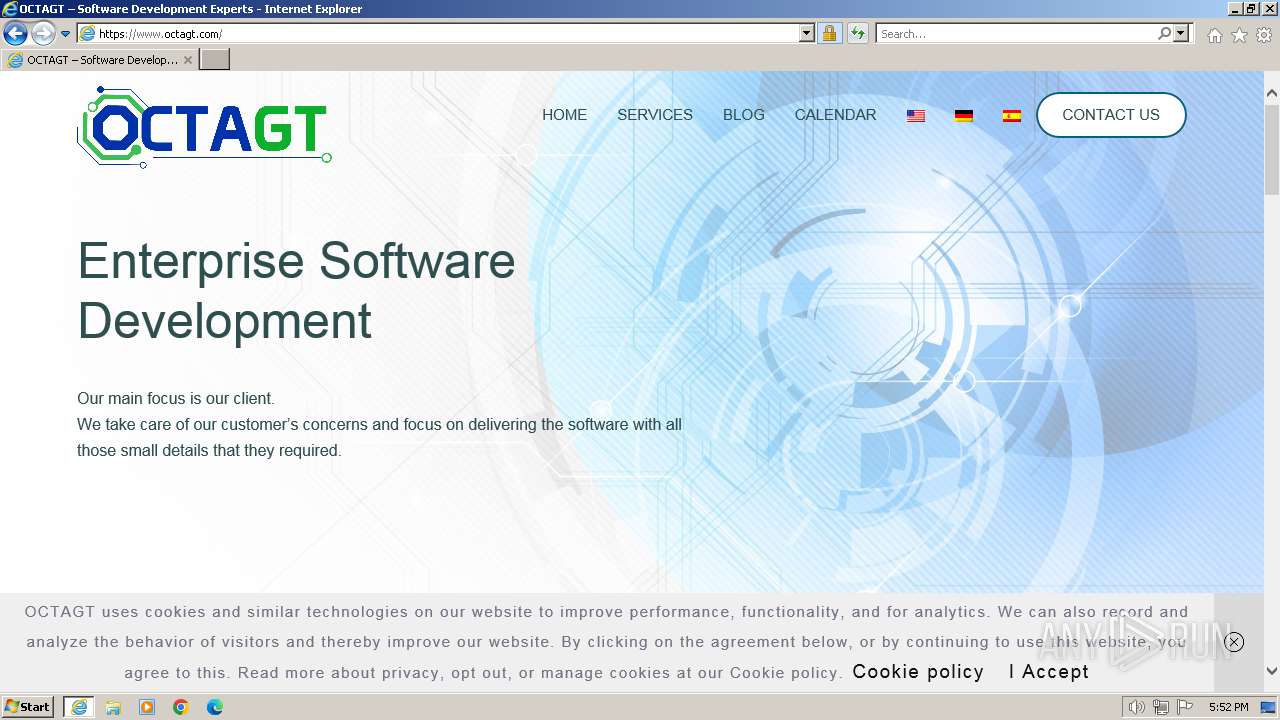Click the Enterprise Software Development heading
The image size is (1280, 720).
[296, 291]
